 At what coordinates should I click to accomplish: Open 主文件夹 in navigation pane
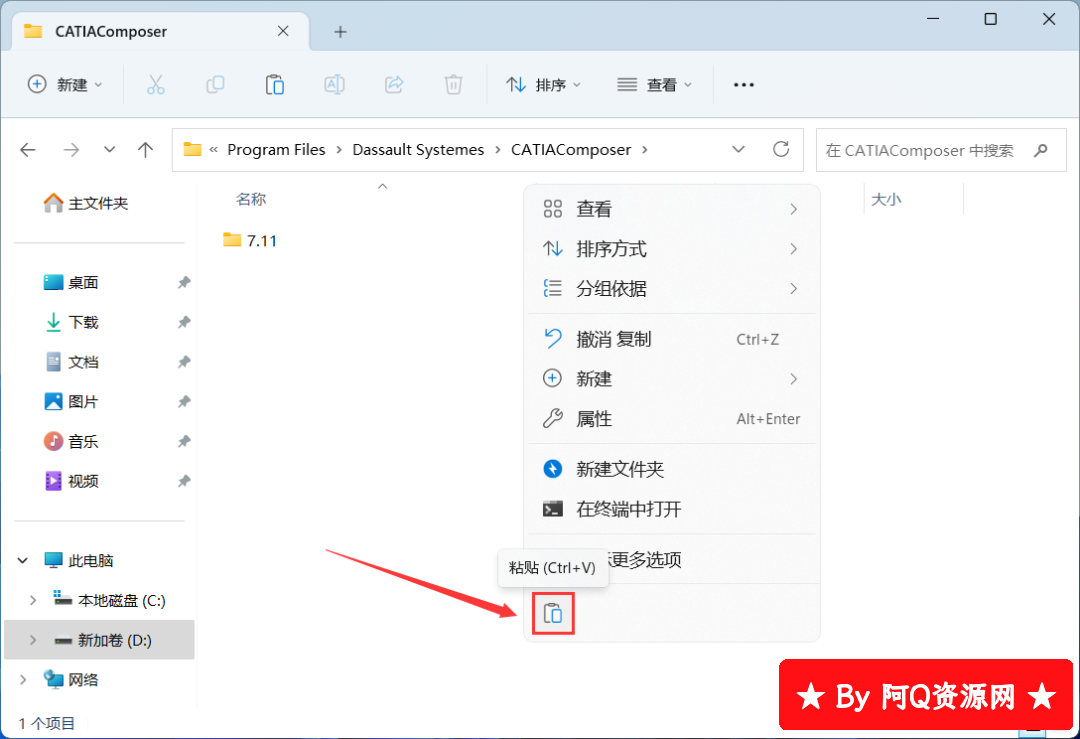(x=86, y=203)
